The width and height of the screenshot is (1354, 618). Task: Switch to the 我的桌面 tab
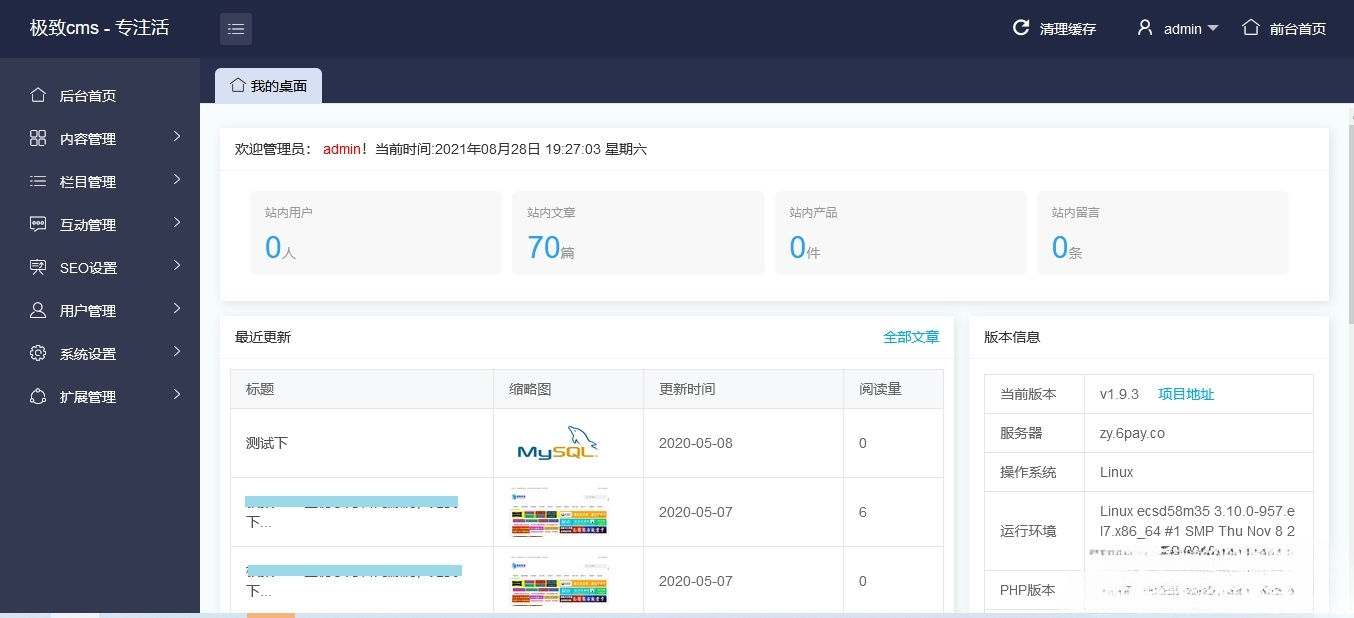pos(268,85)
